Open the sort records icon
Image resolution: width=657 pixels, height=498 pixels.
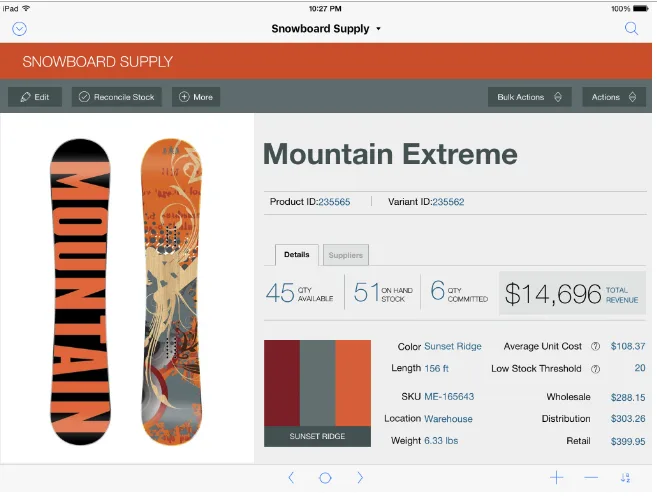pyautogui.click(x=625, y=478)
